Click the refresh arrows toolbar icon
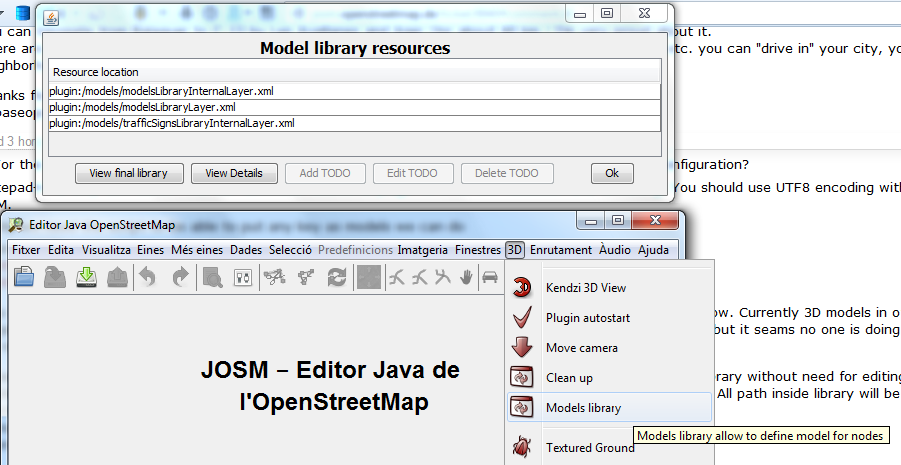901x465 pixels. pos(336,279)
